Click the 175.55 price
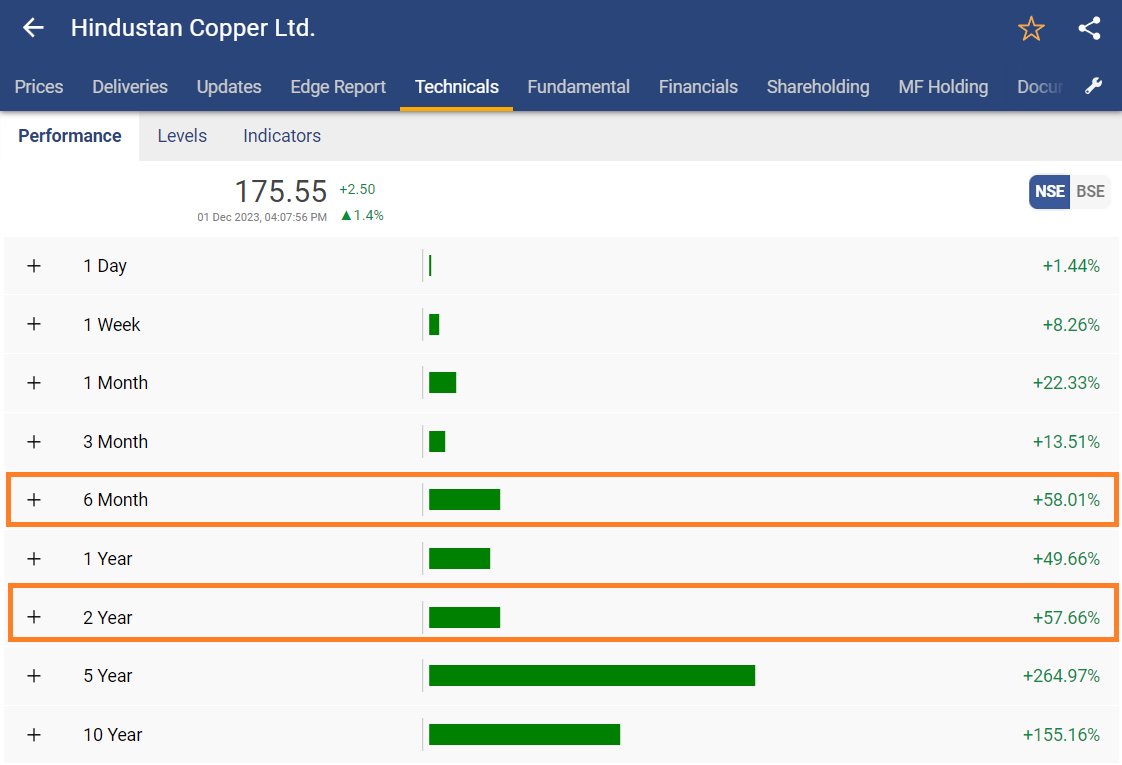The width and height of the screenshot is (1122, 765). tap(280, 191)
